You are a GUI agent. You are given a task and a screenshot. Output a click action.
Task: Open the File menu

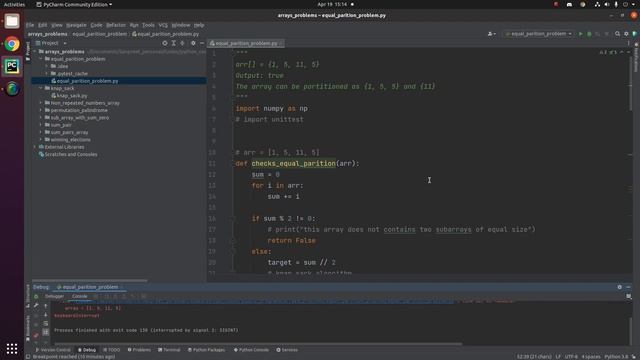point(30,25)
